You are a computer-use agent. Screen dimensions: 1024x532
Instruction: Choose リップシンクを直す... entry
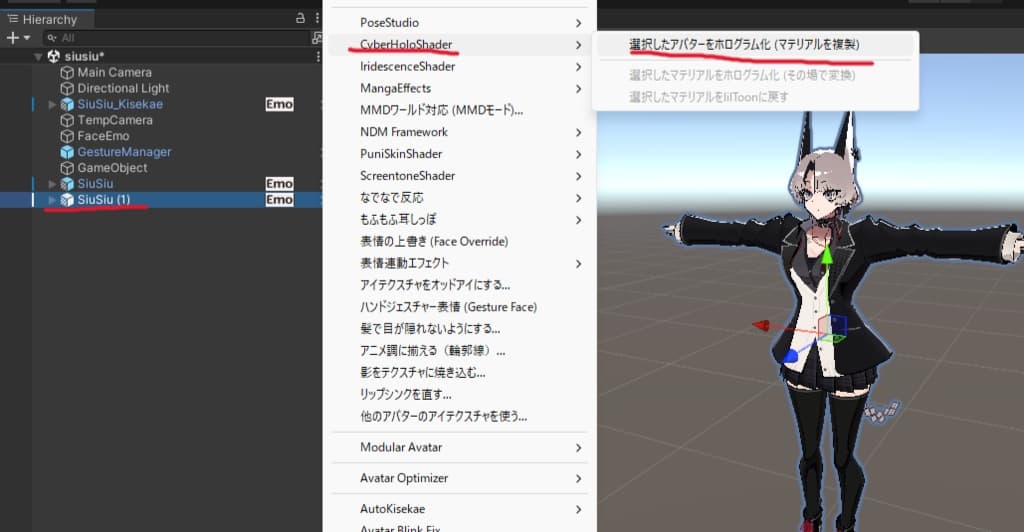click(460, 394)
